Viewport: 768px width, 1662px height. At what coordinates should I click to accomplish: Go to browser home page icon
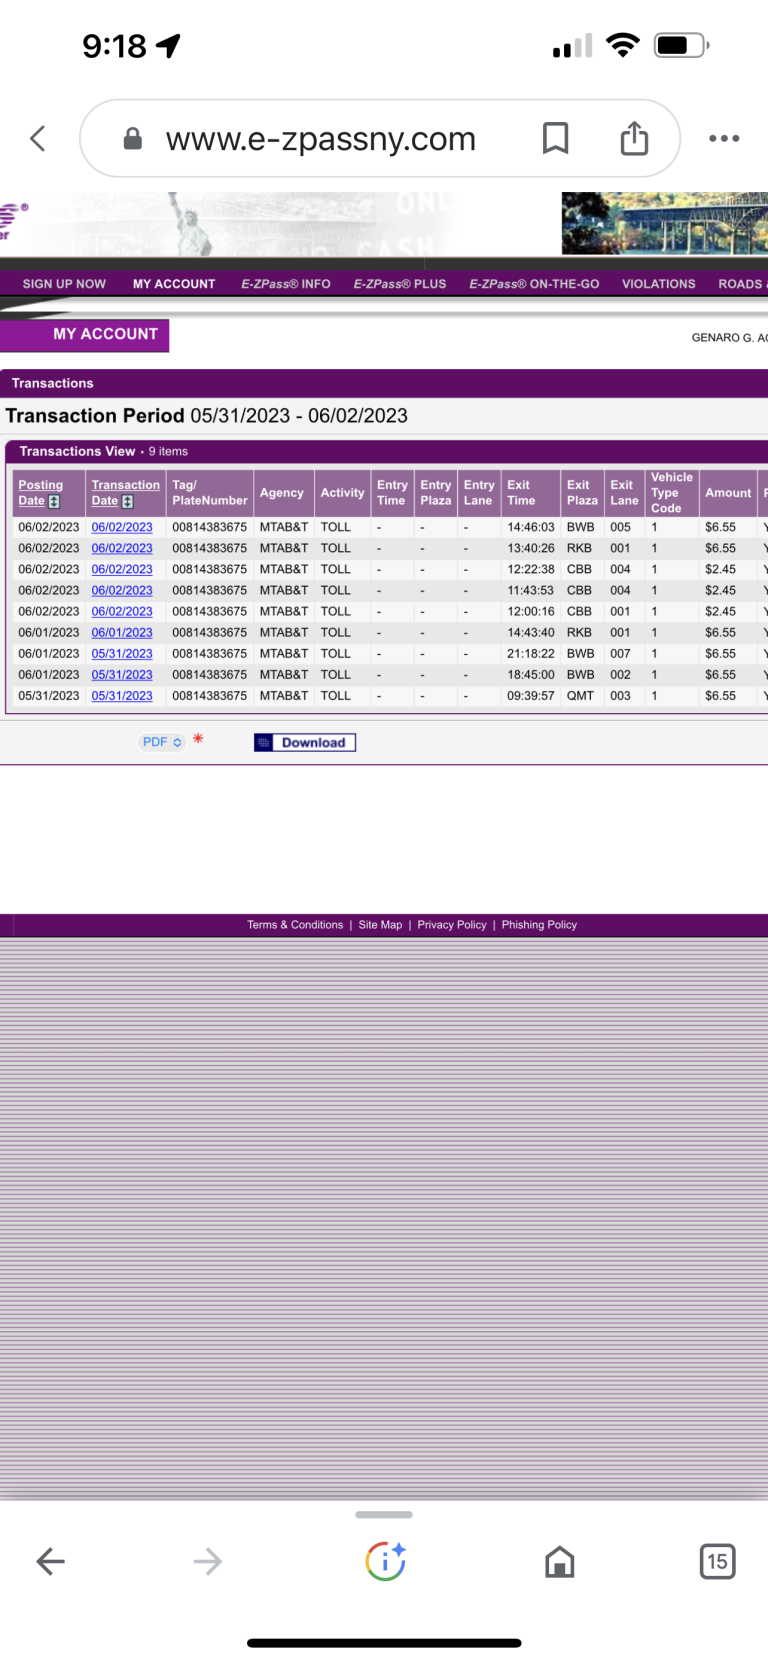[x=560, y=1561]
